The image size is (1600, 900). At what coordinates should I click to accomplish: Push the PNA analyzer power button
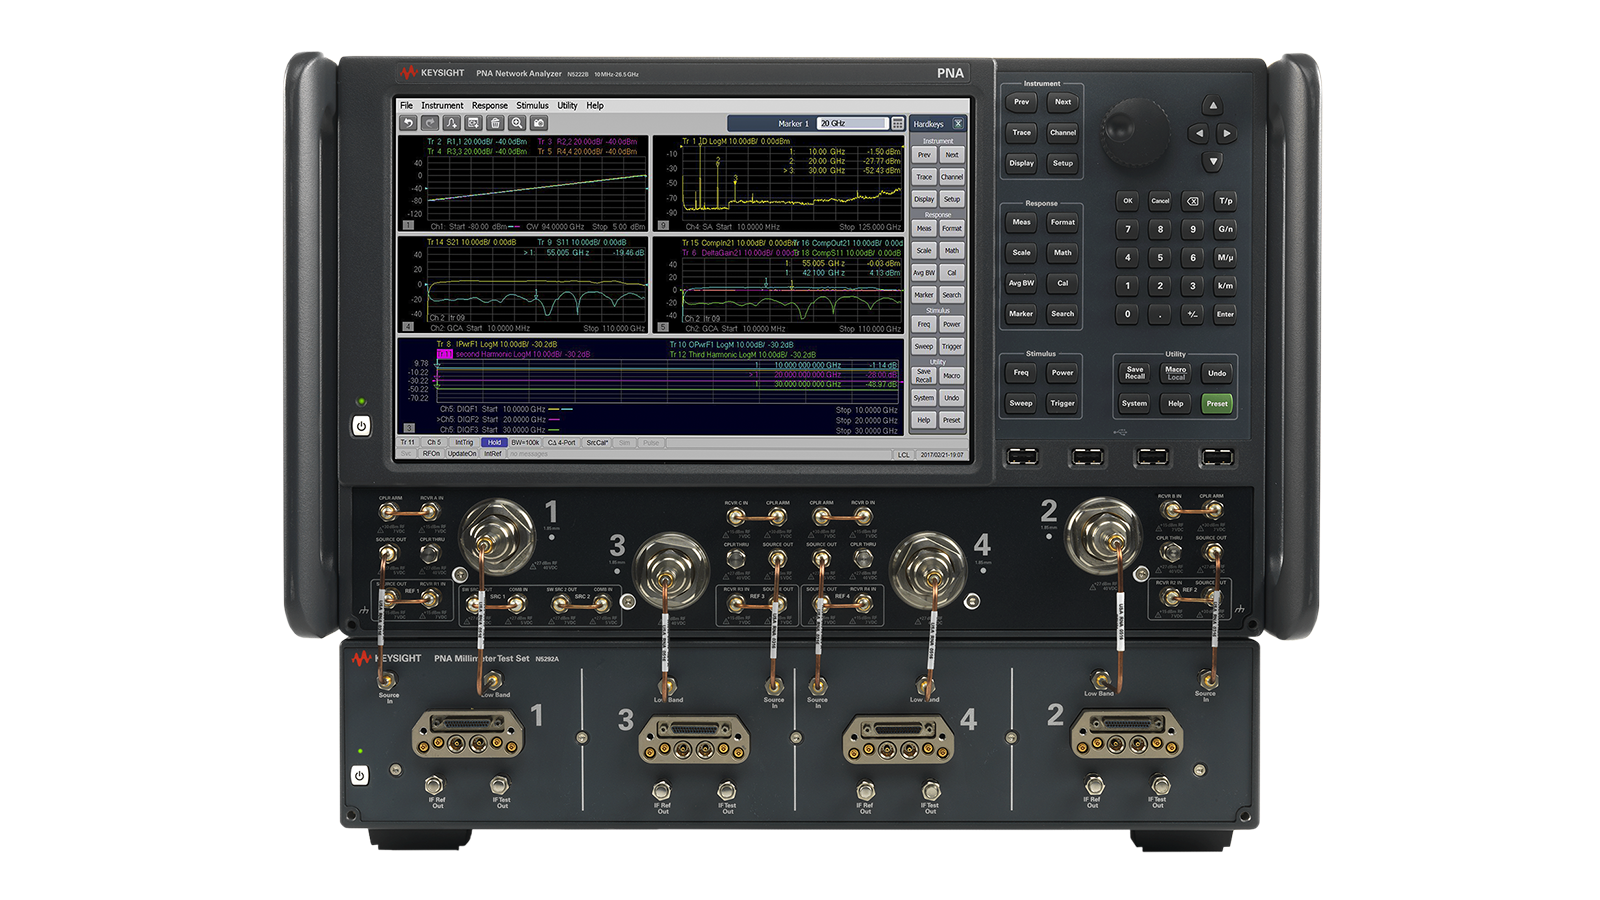click(361, 426)
